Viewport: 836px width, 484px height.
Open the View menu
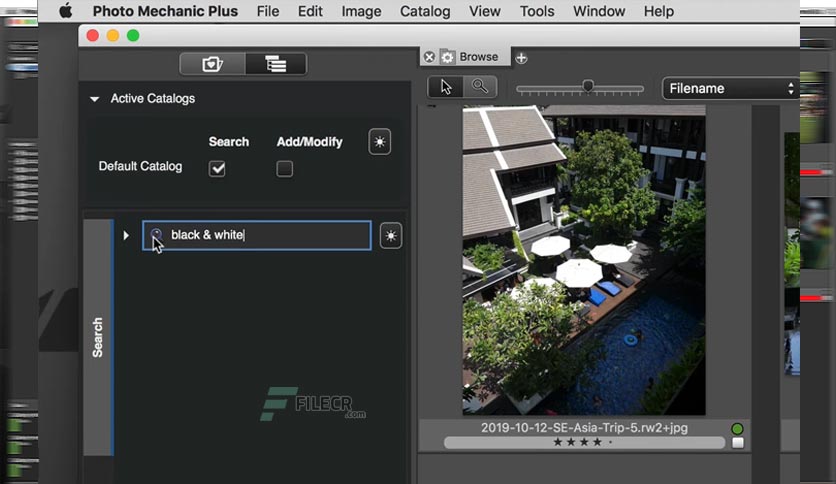pyautogui.click(x=485, y=11)
